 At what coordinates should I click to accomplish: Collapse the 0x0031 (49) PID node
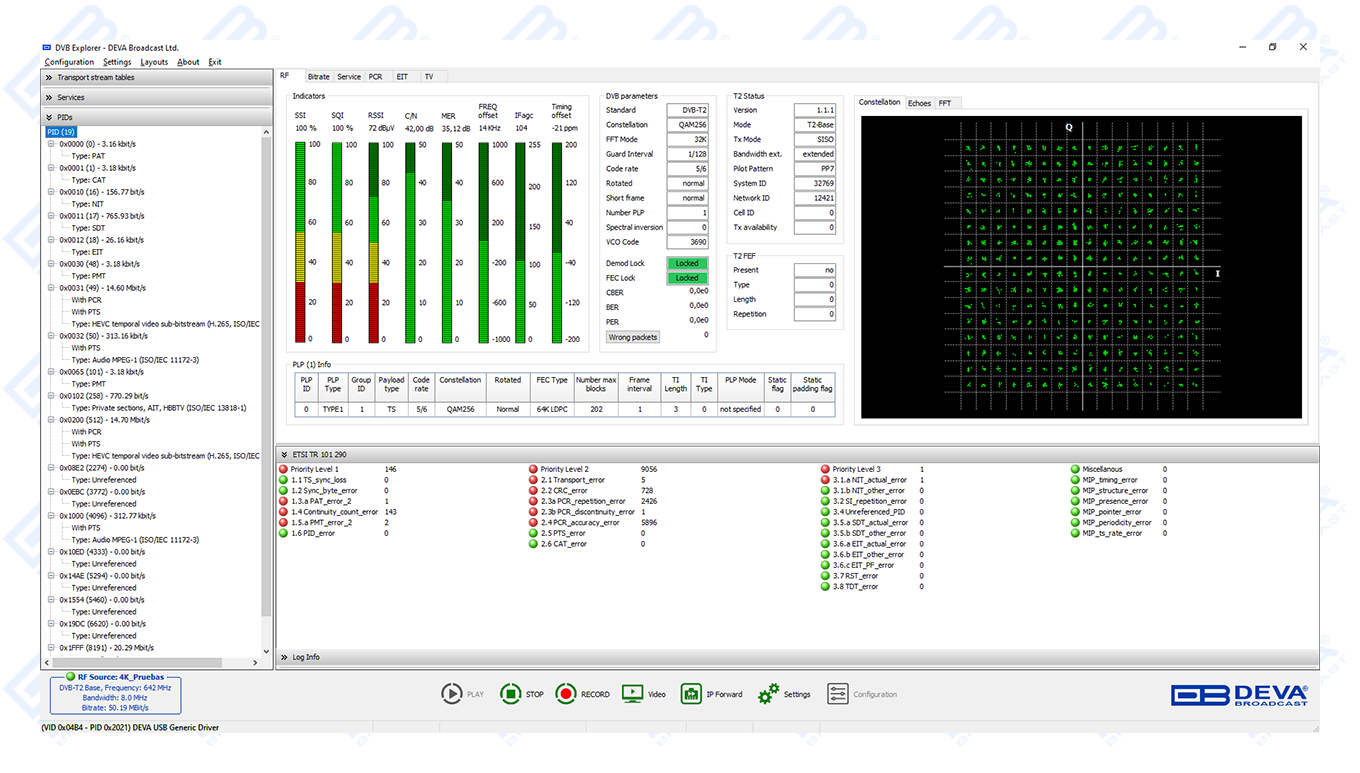[51, 288]
